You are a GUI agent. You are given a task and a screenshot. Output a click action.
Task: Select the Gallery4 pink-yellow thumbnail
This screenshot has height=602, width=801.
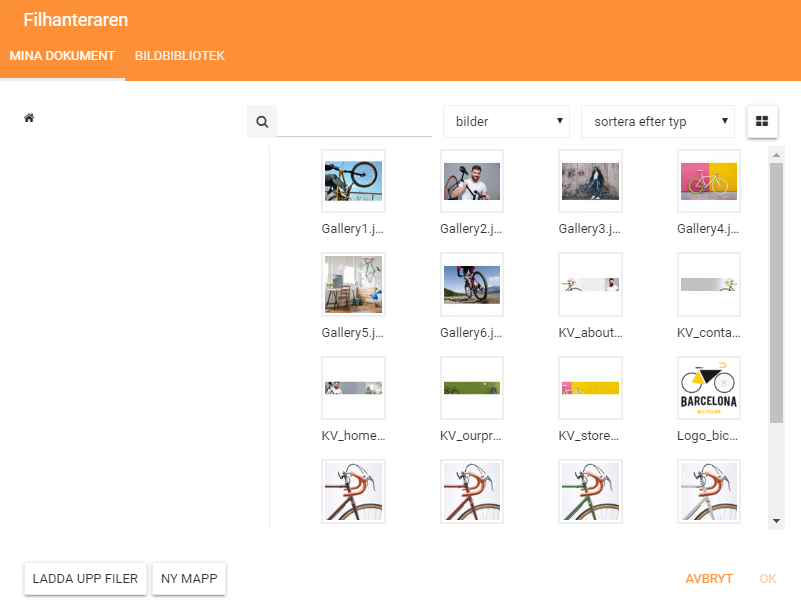(x=709, y=181)
